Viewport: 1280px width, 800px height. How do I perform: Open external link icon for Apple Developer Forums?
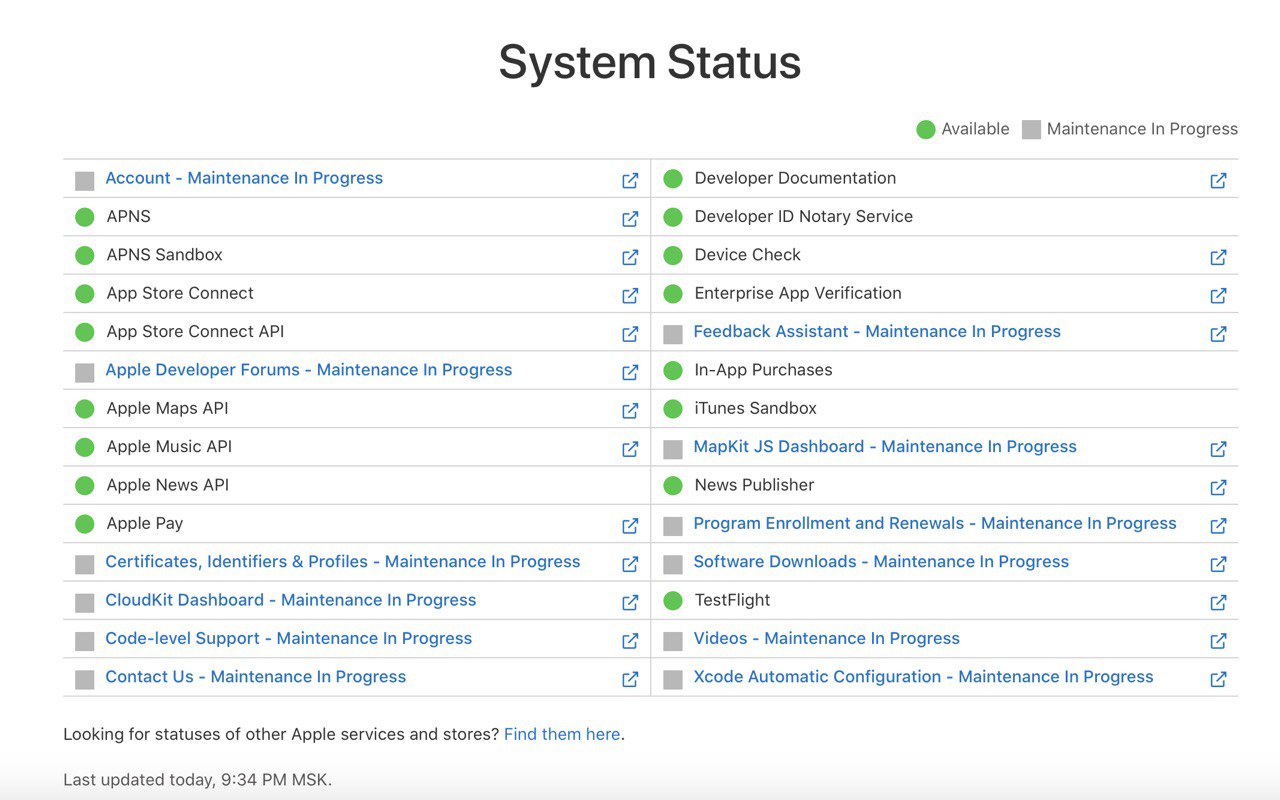pos(630,372)
